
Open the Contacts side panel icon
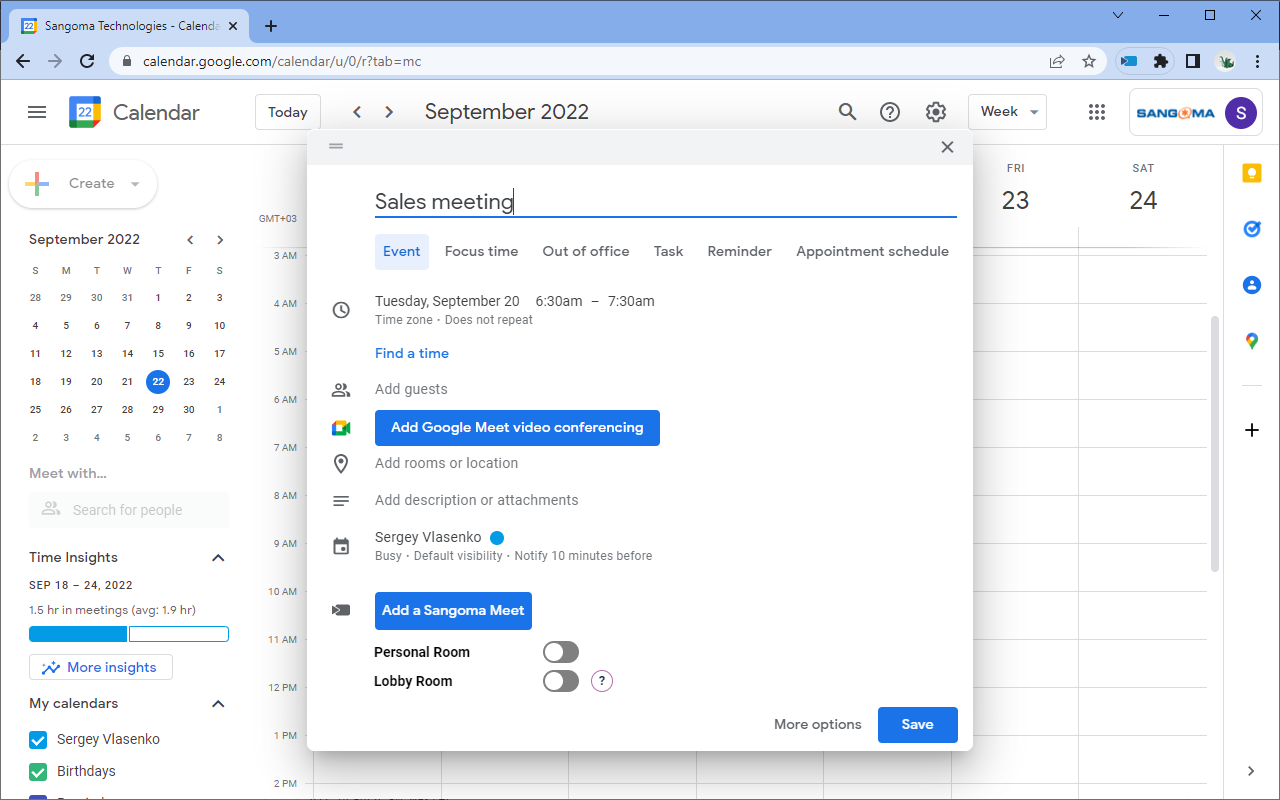(x=1251, y=285)
